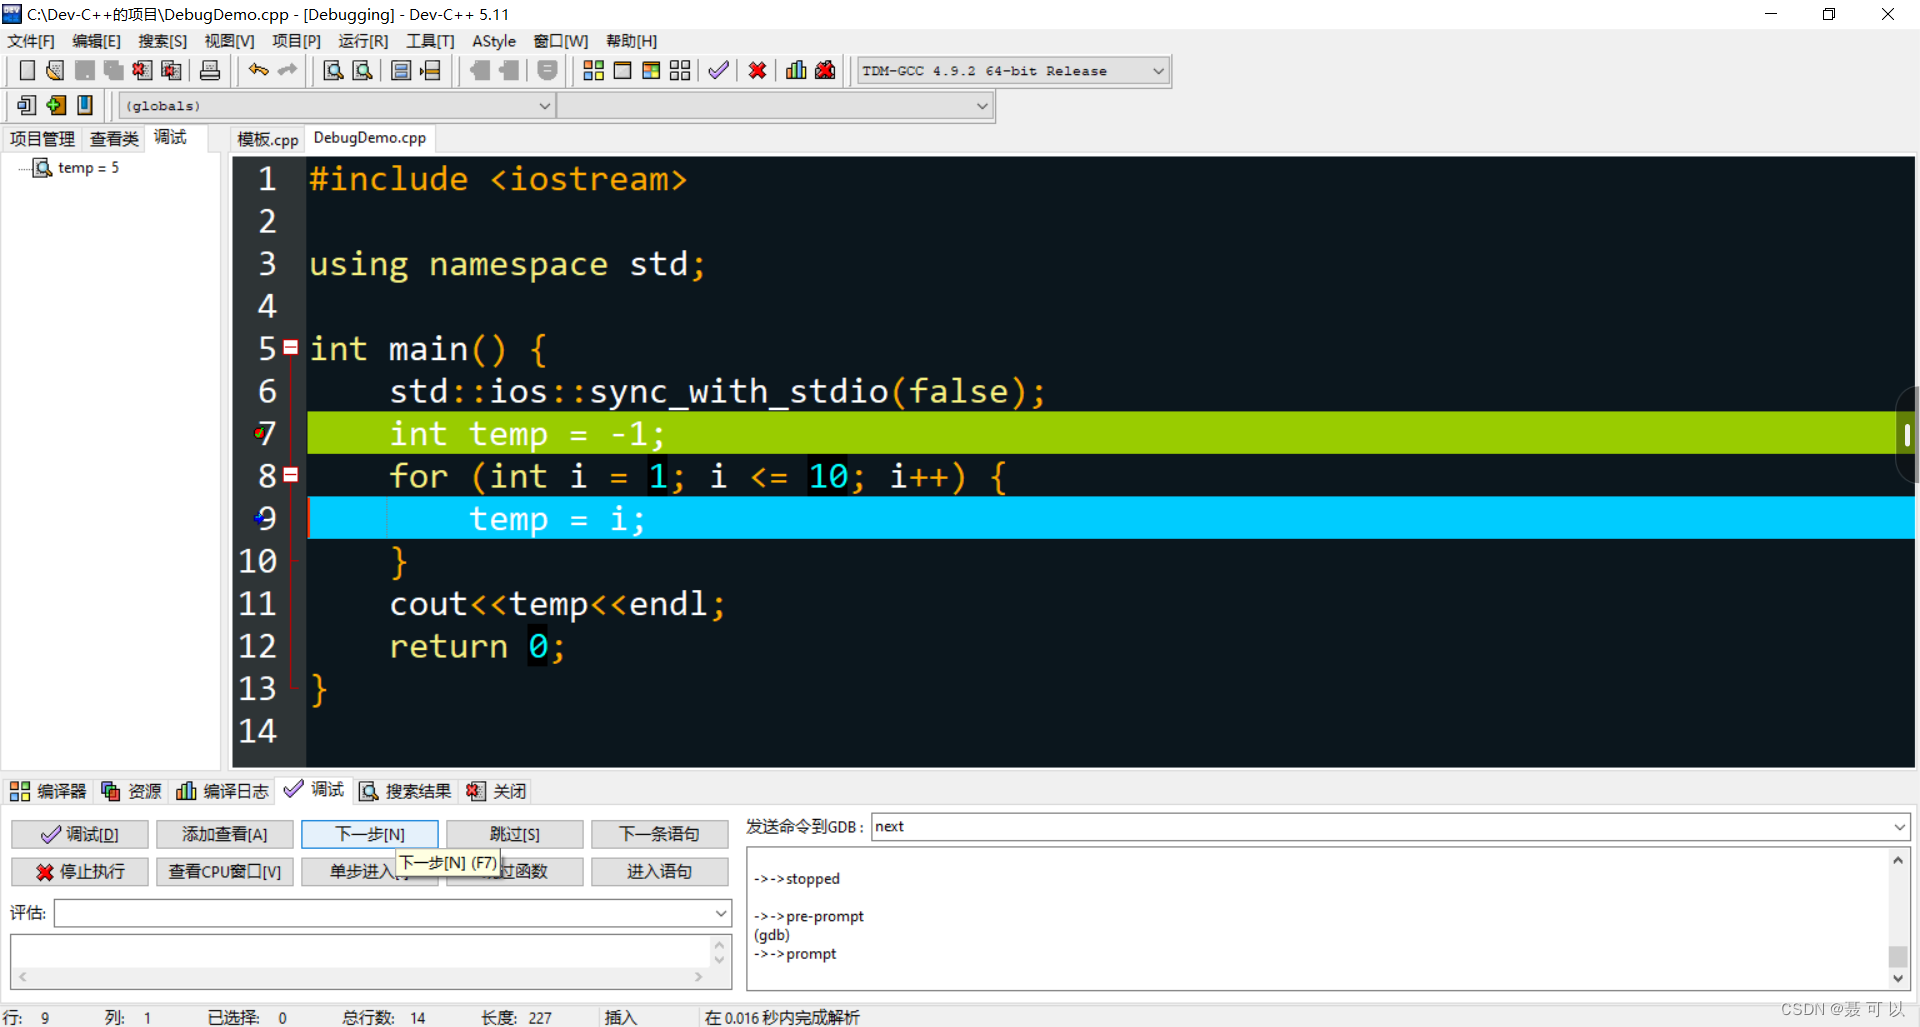Select the goto-declaration green plus icon

pyautogui.click(x=55, y=104)
